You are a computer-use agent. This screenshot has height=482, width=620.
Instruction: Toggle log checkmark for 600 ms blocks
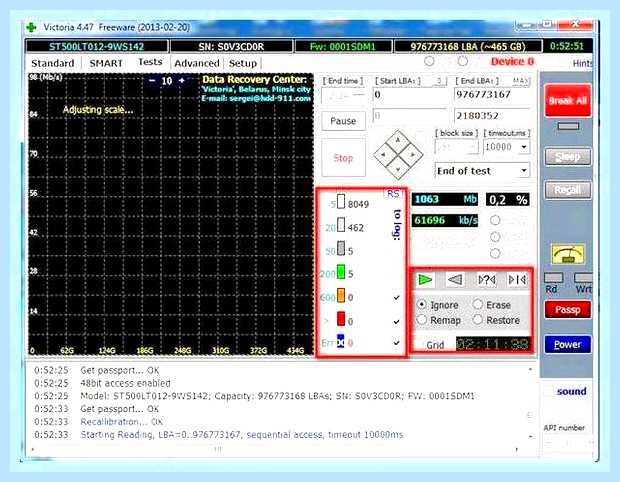pyautogui.click(x=396, y=297)
